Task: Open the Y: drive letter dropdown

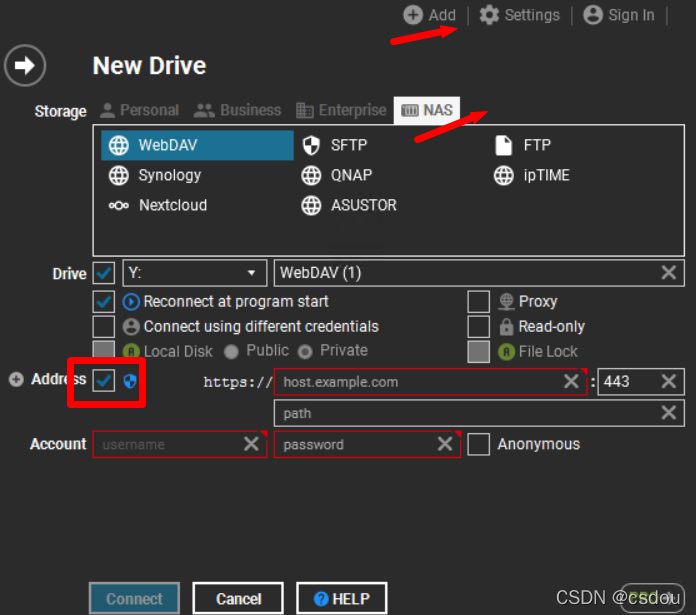Action: (x=195, y=273)
